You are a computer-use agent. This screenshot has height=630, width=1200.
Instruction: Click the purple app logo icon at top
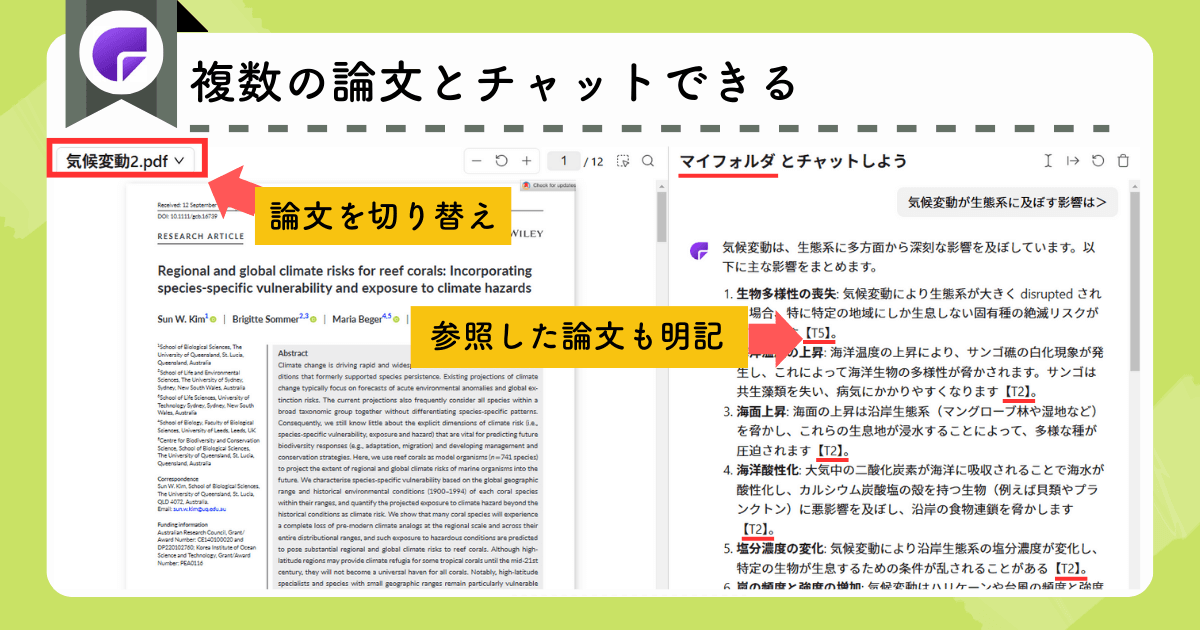pyautogui.click(x=123, y=53)
